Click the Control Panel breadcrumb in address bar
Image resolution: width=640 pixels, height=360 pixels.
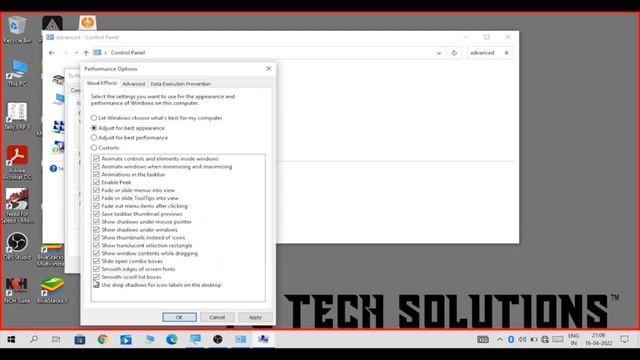128,53
